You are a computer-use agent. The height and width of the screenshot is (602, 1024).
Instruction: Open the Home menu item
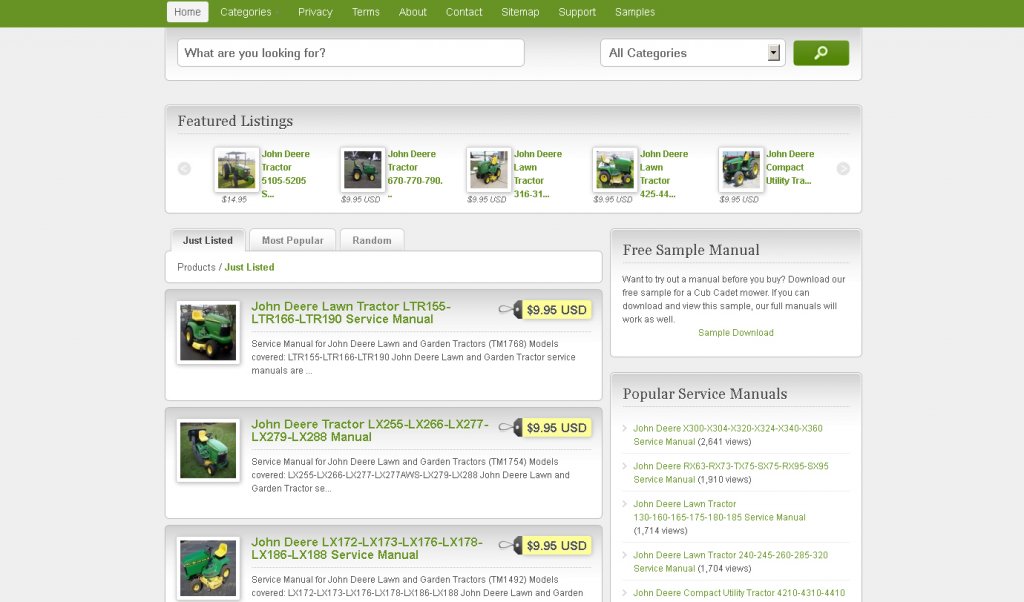(187, 12)
